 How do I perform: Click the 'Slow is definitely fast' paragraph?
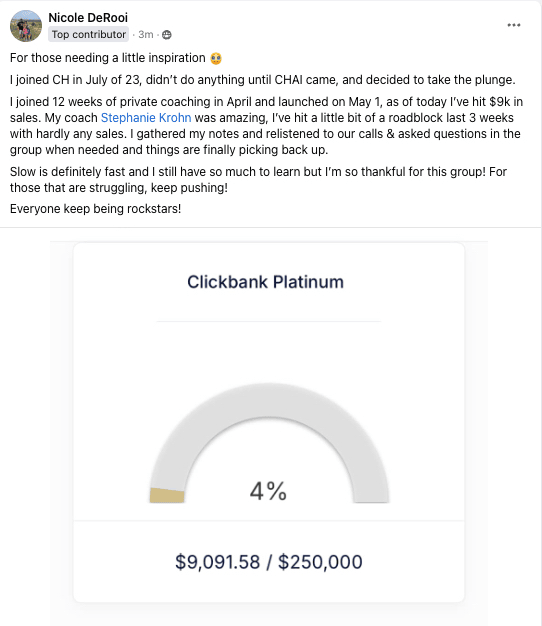(258, 180)
